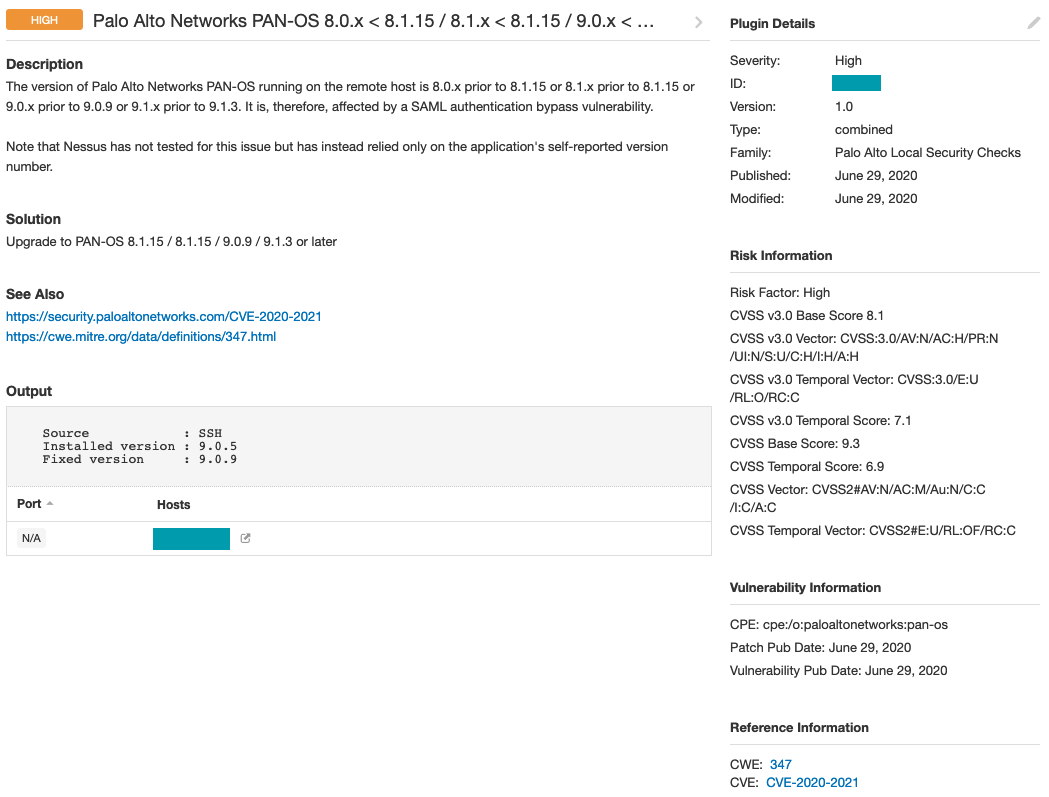Open the host external-link icon in the N/A row

click(246, 538)
